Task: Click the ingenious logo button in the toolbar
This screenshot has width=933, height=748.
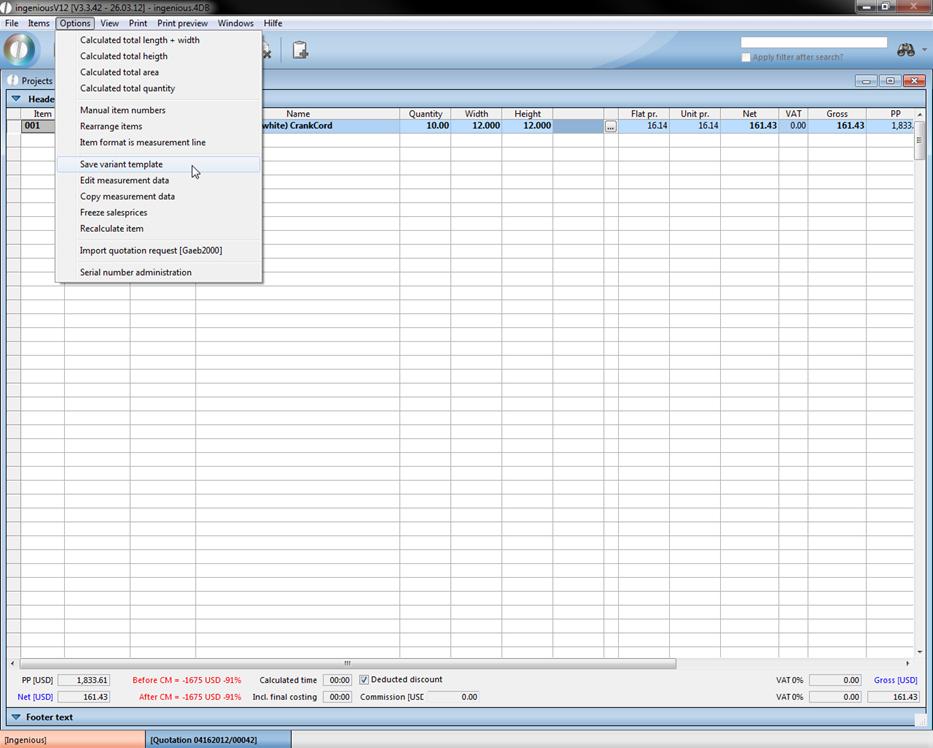Action: pyautogui.click(x=22, y=50)
